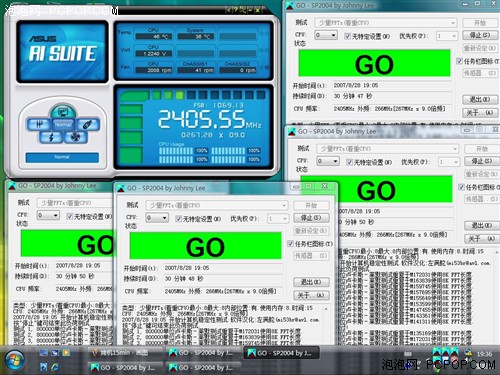Launch Windows Media Player from quick launch
Screen dimensions: 500x375
[x=66, y=352]
